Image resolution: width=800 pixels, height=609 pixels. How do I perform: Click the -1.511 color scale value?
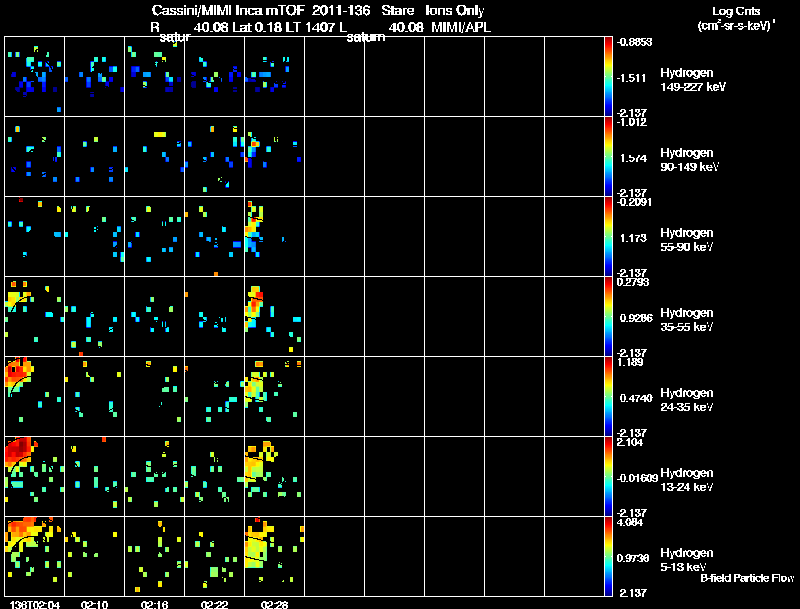[631, 78]
